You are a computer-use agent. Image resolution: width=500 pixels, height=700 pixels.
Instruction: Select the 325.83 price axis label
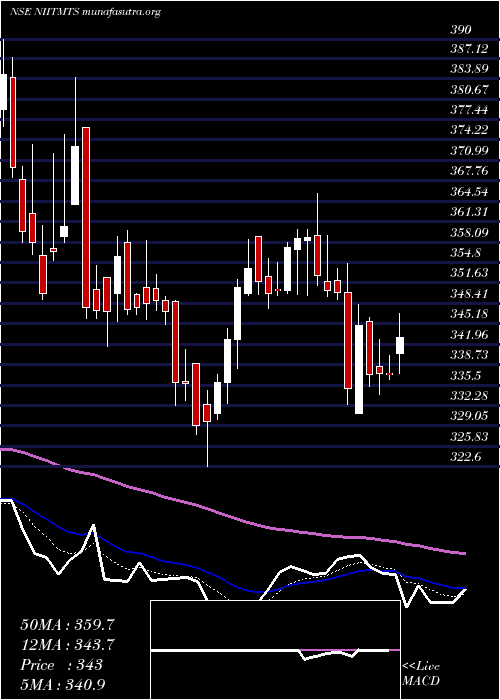(469, 437)
